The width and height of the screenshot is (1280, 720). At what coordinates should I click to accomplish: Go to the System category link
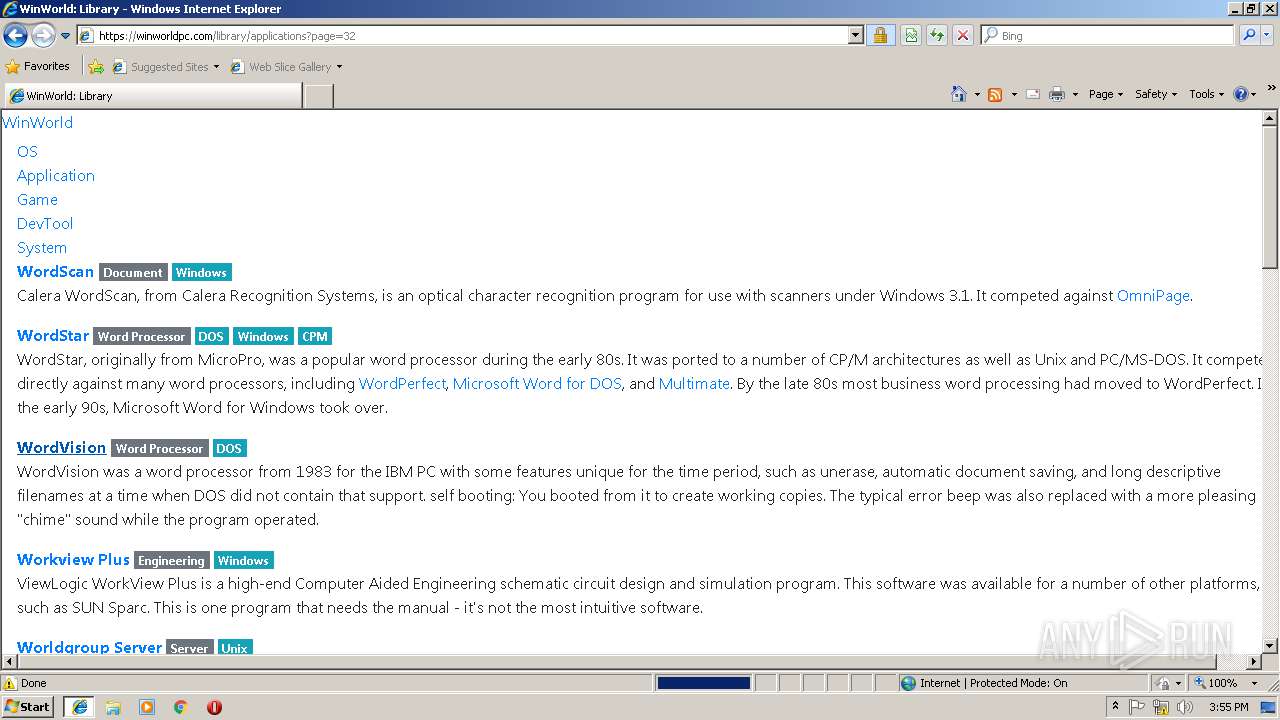point(42,248)
